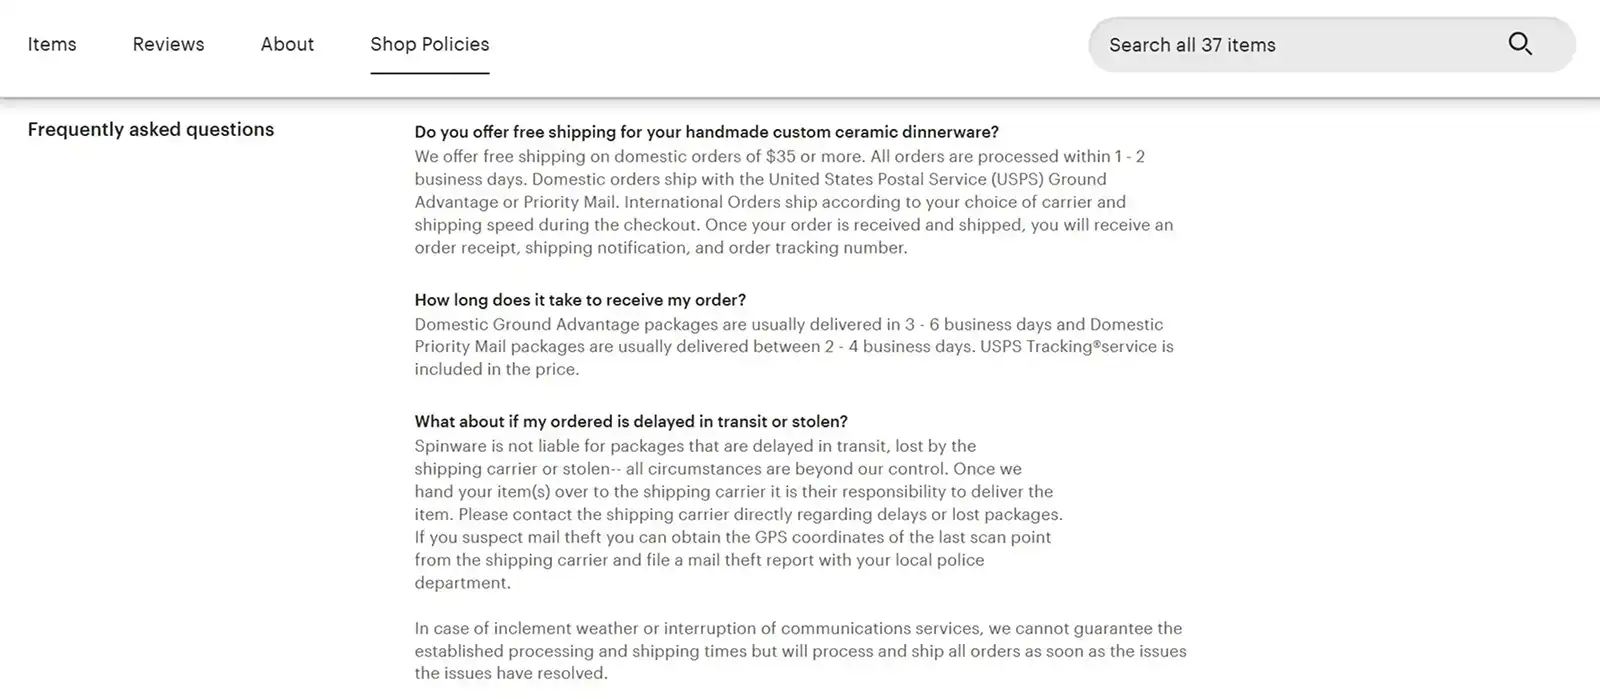Select the free shipping FAQ question
1600x699 pixels.
(x=706, y=131)
